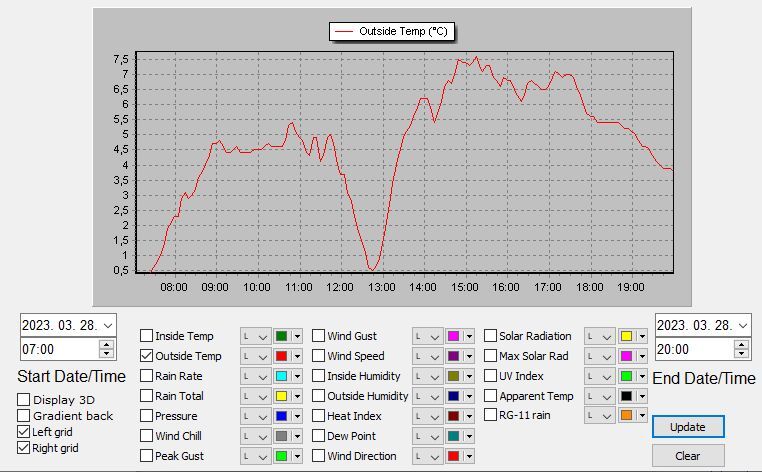Change the orange RG-11 rain color
The width and height of the screenshot is (762, 472).
coord(626,416)
